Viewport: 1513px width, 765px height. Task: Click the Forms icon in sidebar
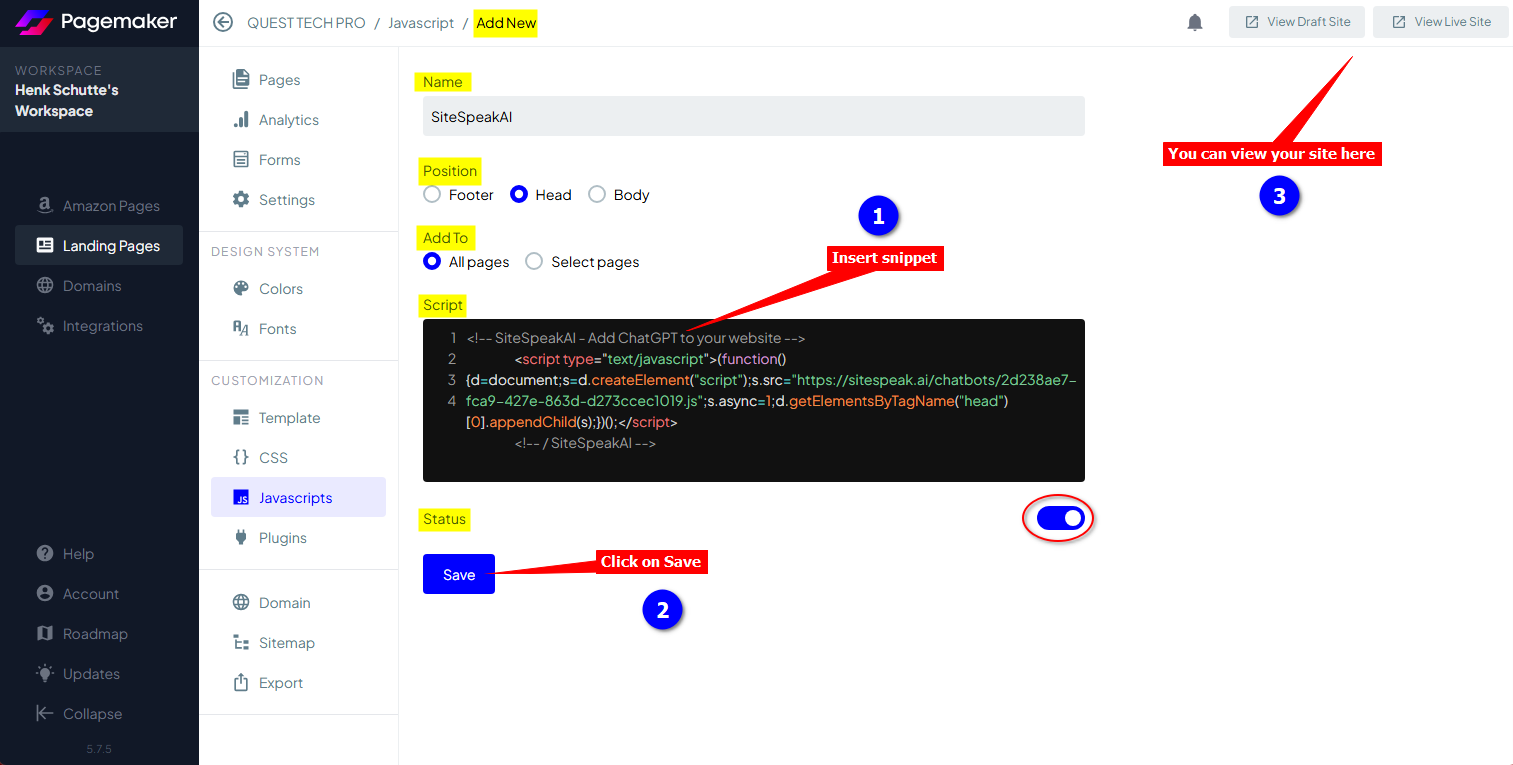pyautogui.click(x=241, y=159)
